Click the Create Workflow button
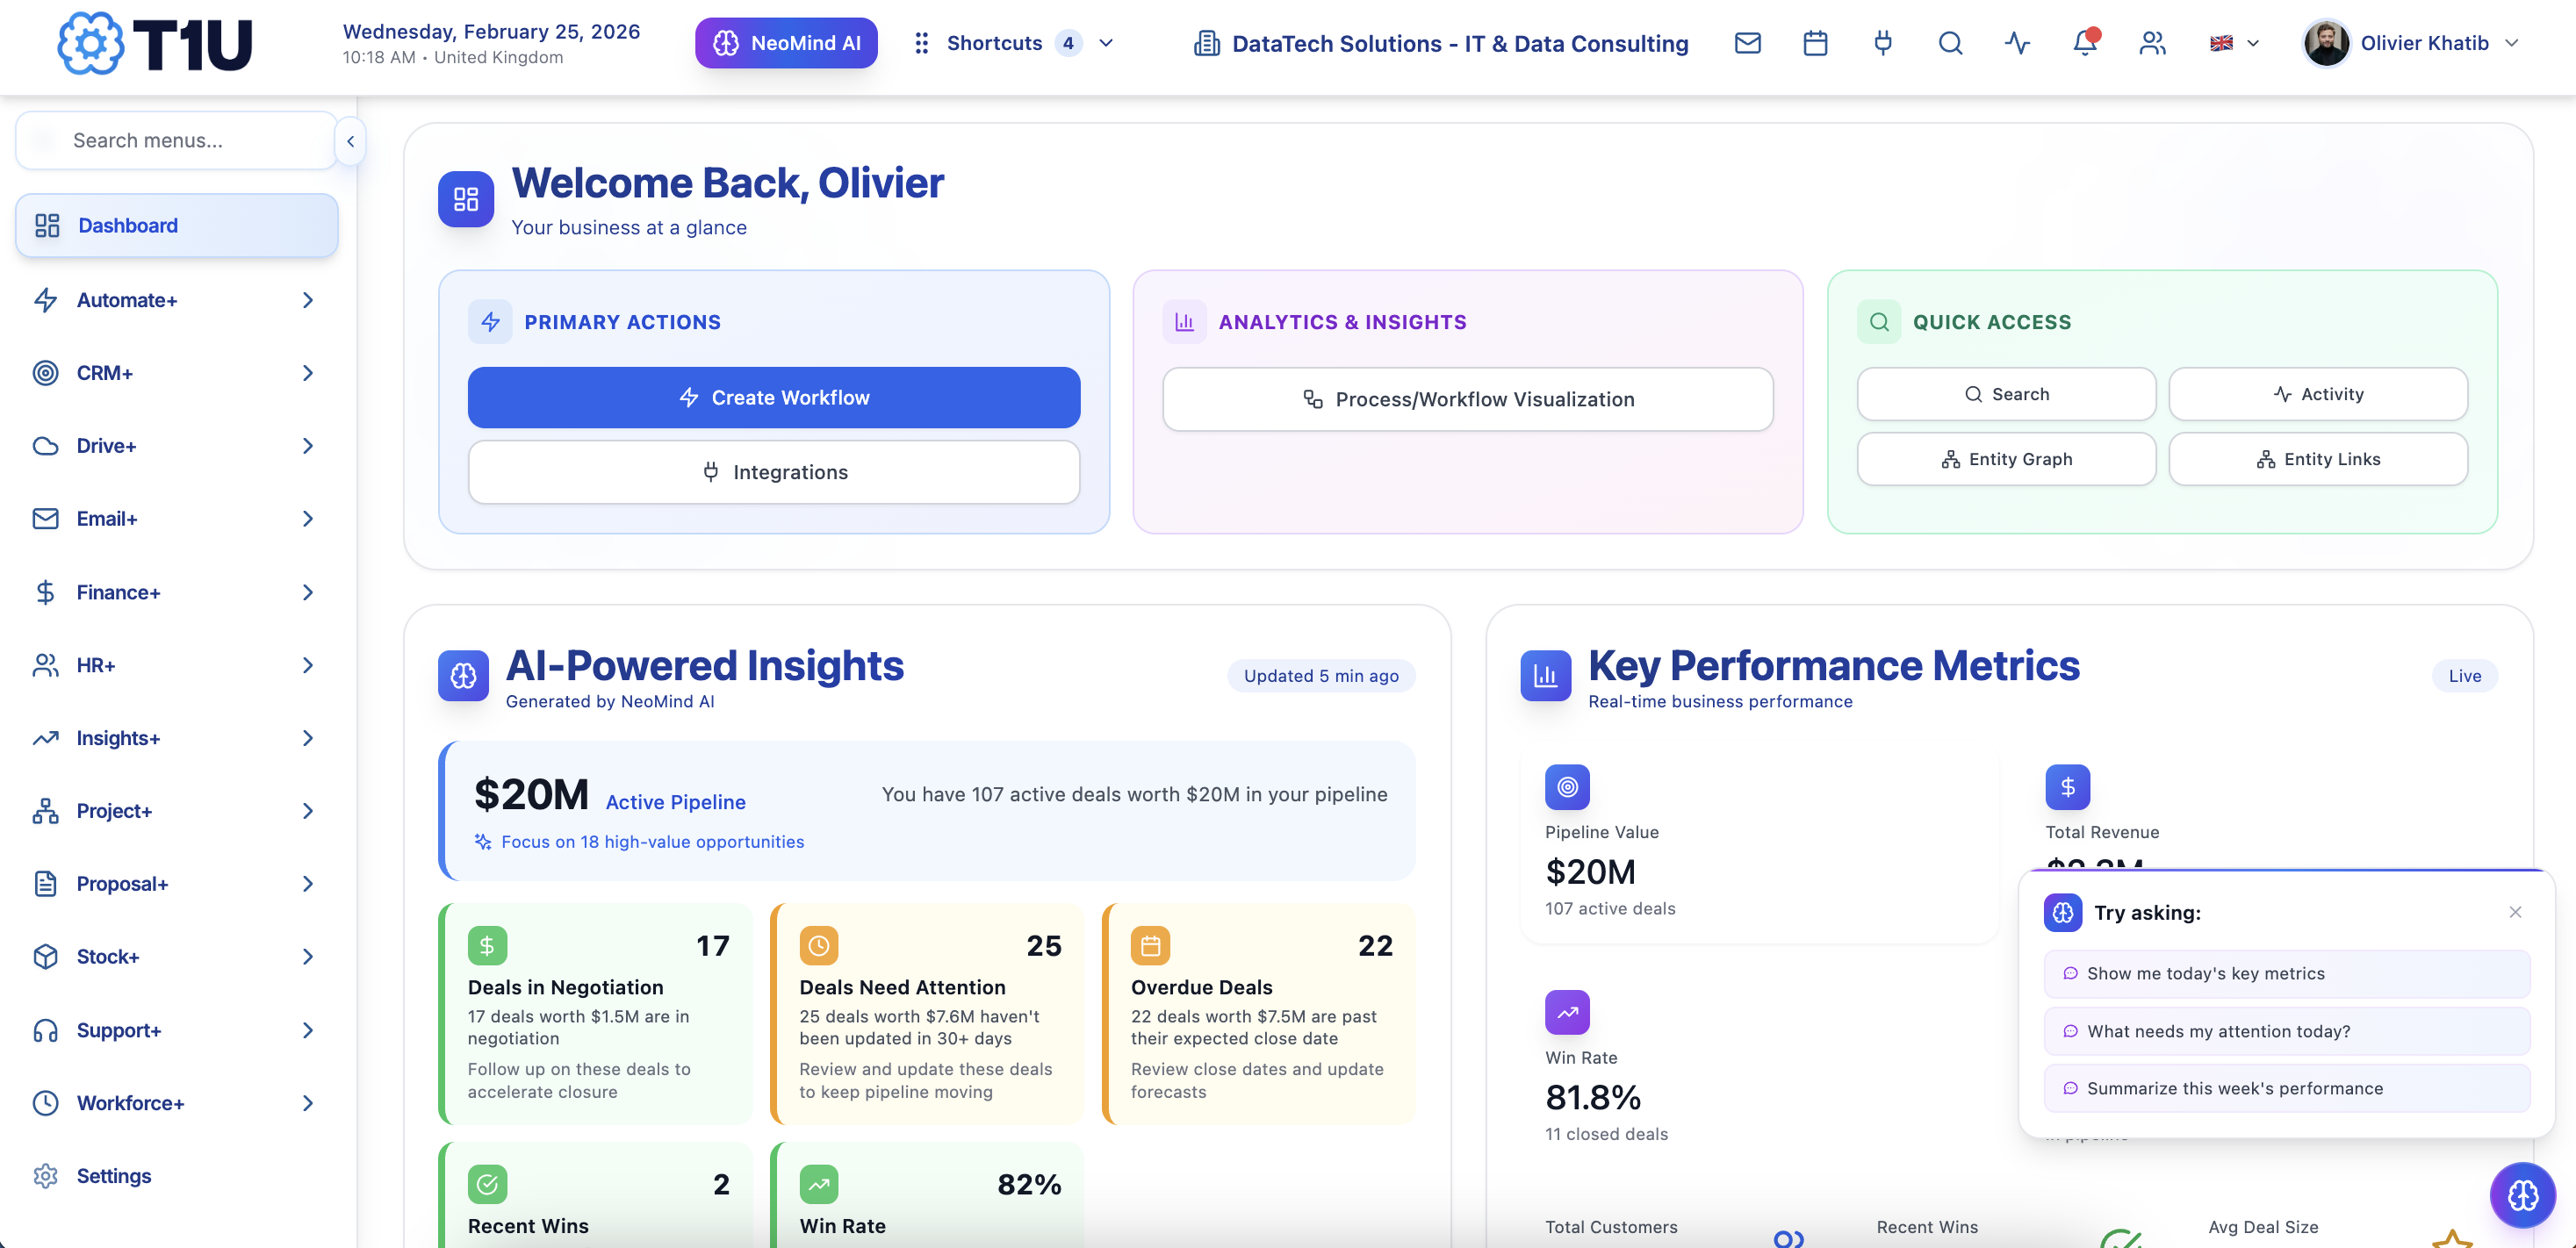Viewport: 2576px width, 1248px height. coord(773,397)
